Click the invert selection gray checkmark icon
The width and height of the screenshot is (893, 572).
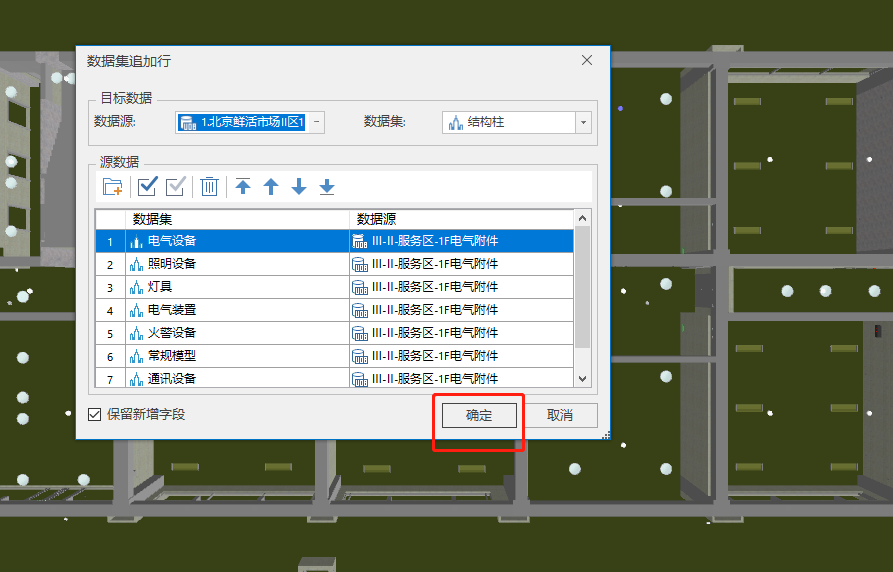[175, 186]
